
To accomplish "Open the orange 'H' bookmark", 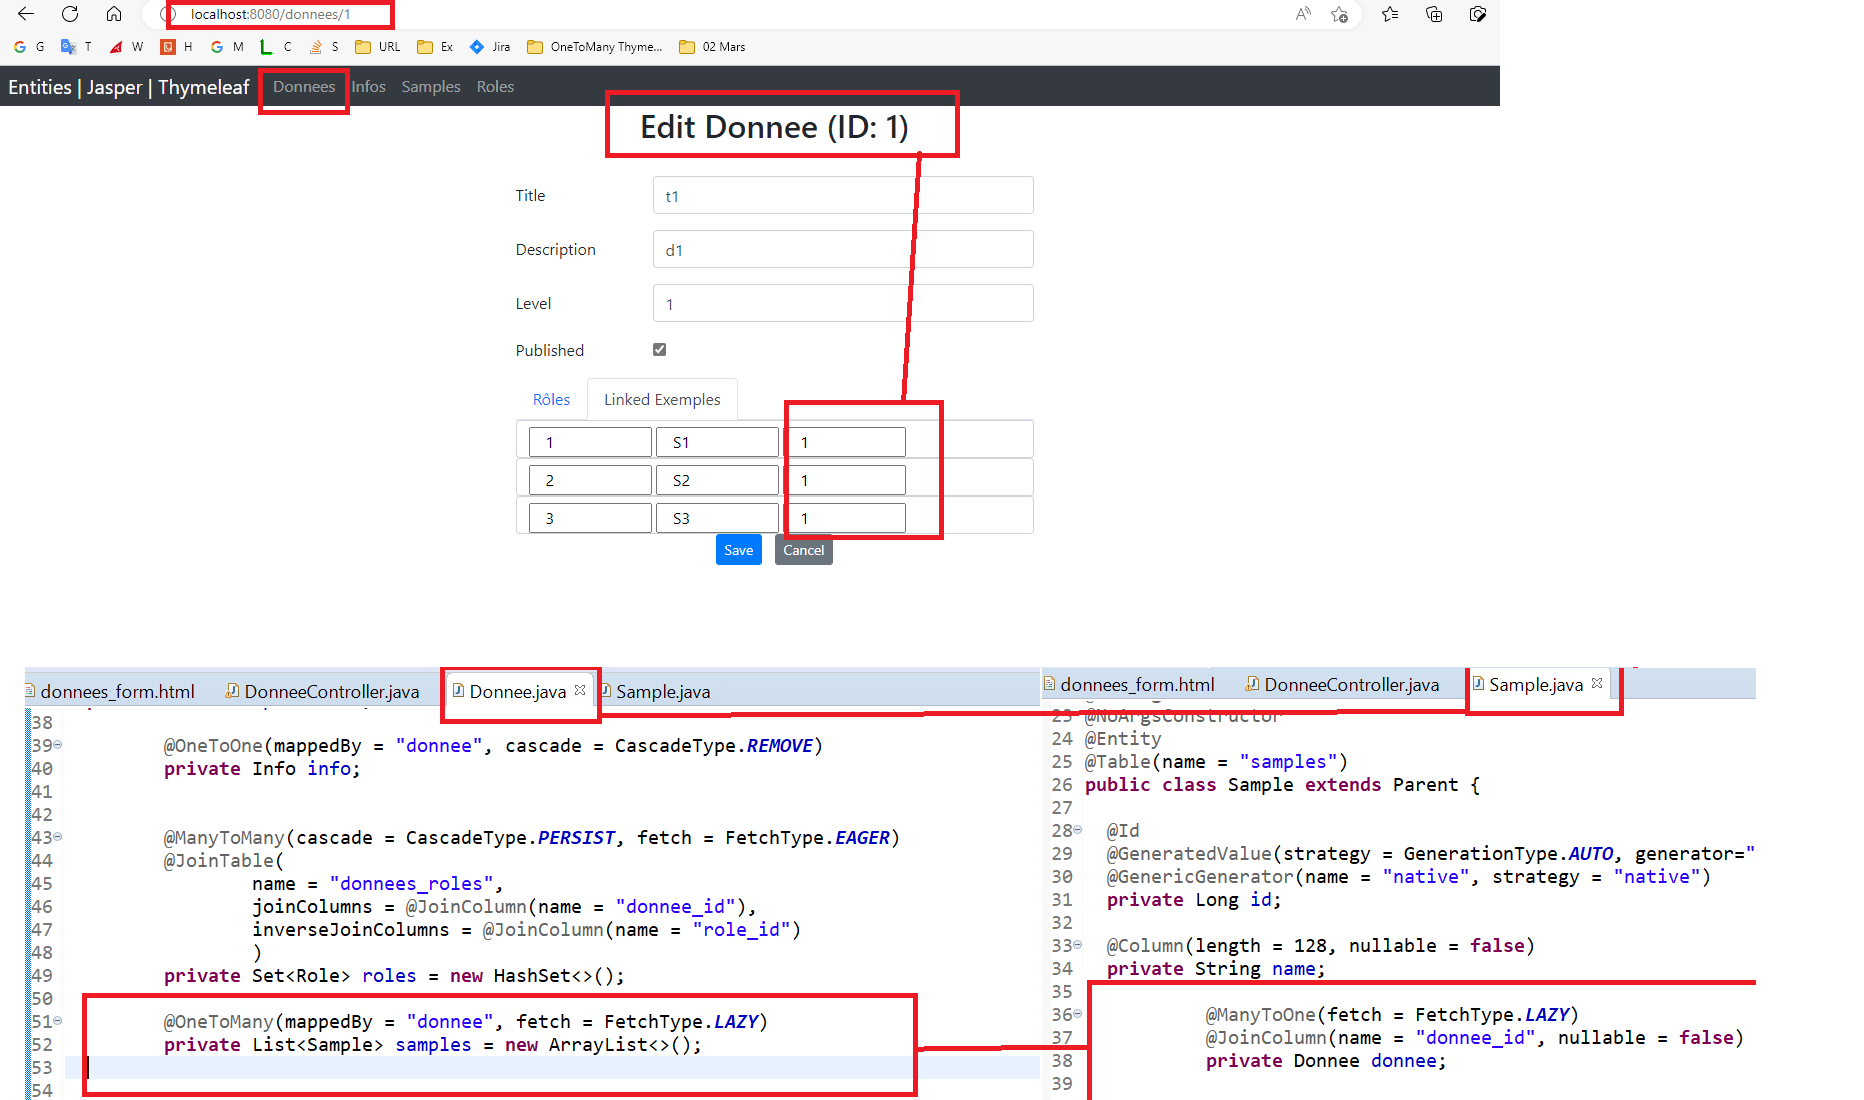I will (x=177, y=47).
